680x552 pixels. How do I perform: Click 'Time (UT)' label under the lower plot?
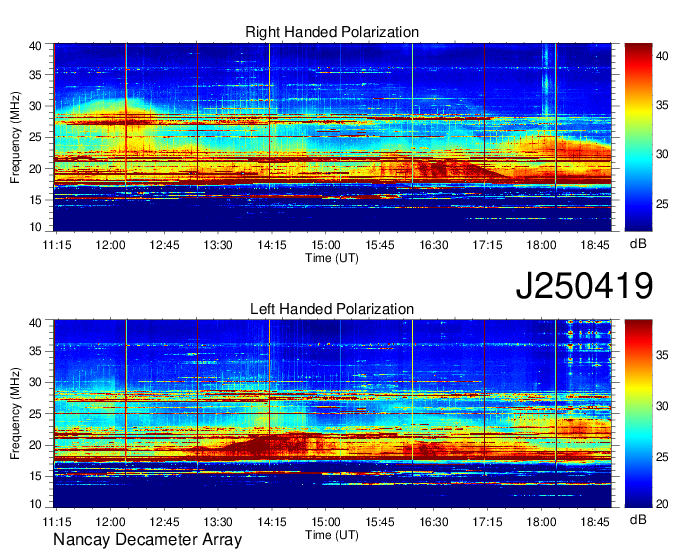tap(332, 535)
